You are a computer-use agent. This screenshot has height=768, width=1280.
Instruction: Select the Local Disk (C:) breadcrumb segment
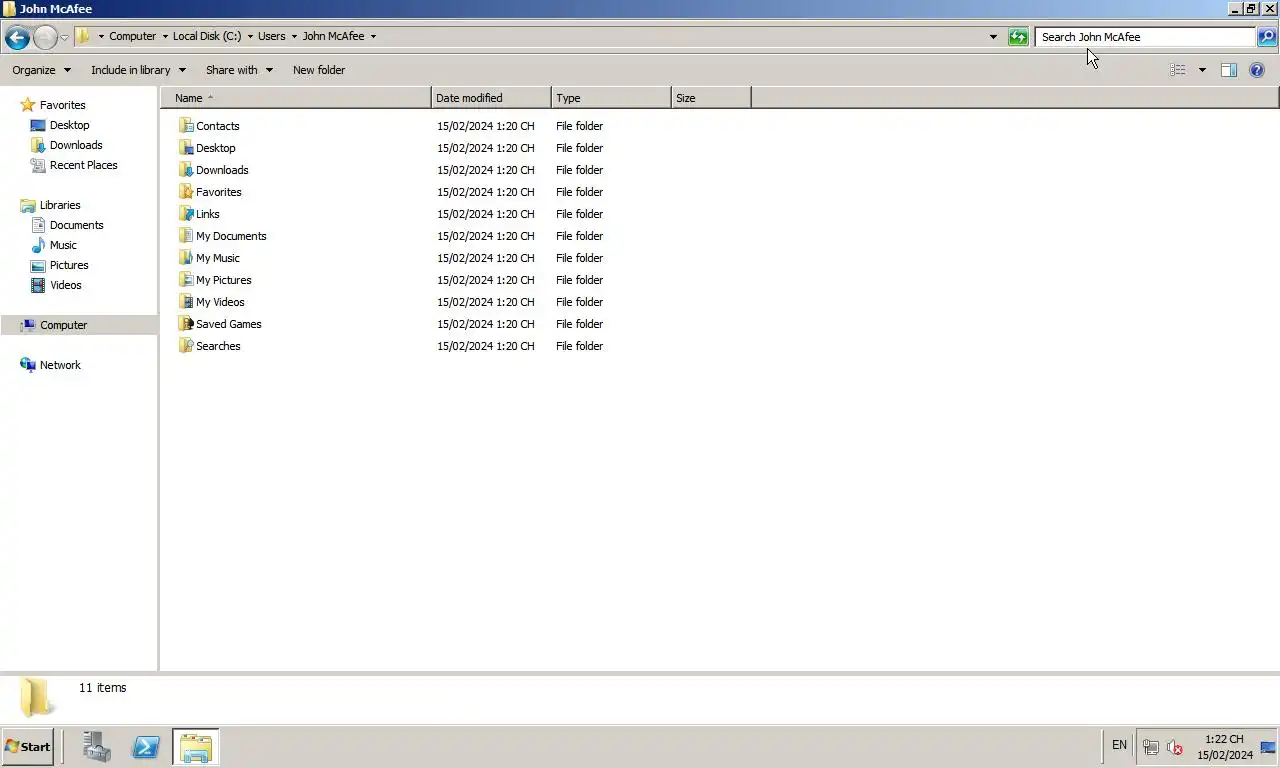[x=207, y=36]
